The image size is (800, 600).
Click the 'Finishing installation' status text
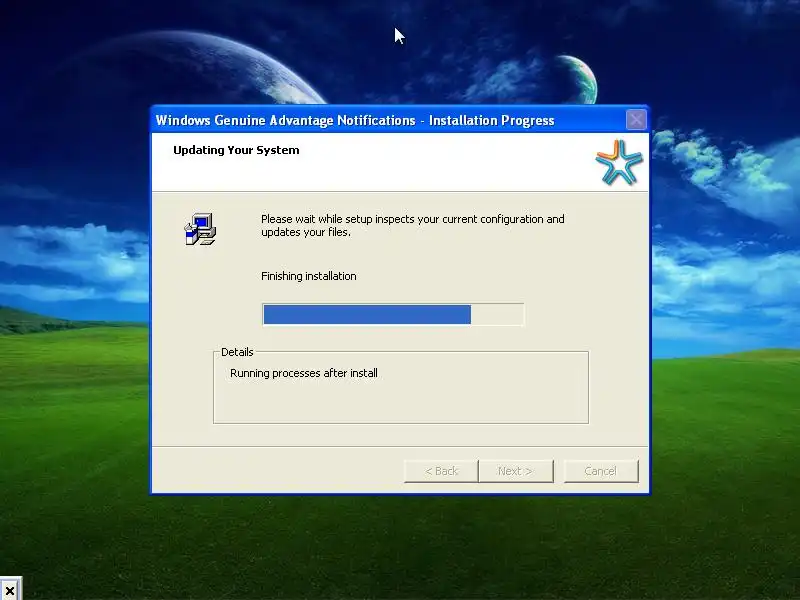click(x=309, y=276)
